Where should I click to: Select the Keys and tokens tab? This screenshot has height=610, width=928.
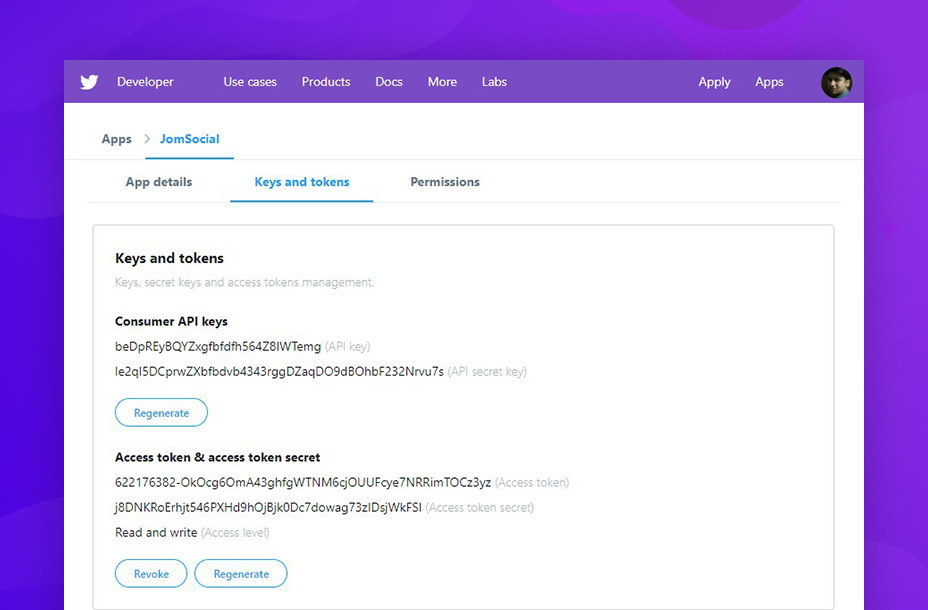(x=302, y=182)
